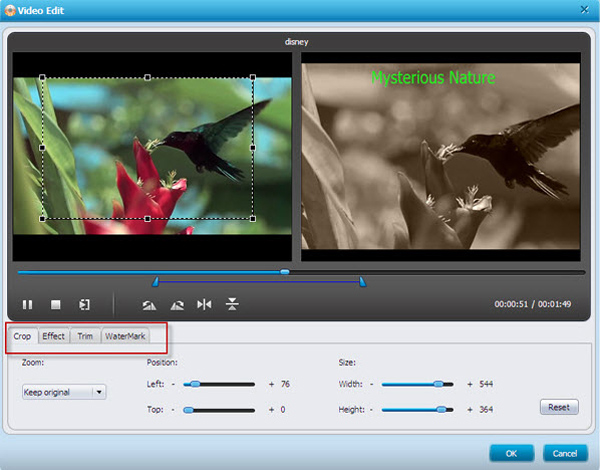
Task: Decrease the Width with minus
Action: [x=371, y=384]
